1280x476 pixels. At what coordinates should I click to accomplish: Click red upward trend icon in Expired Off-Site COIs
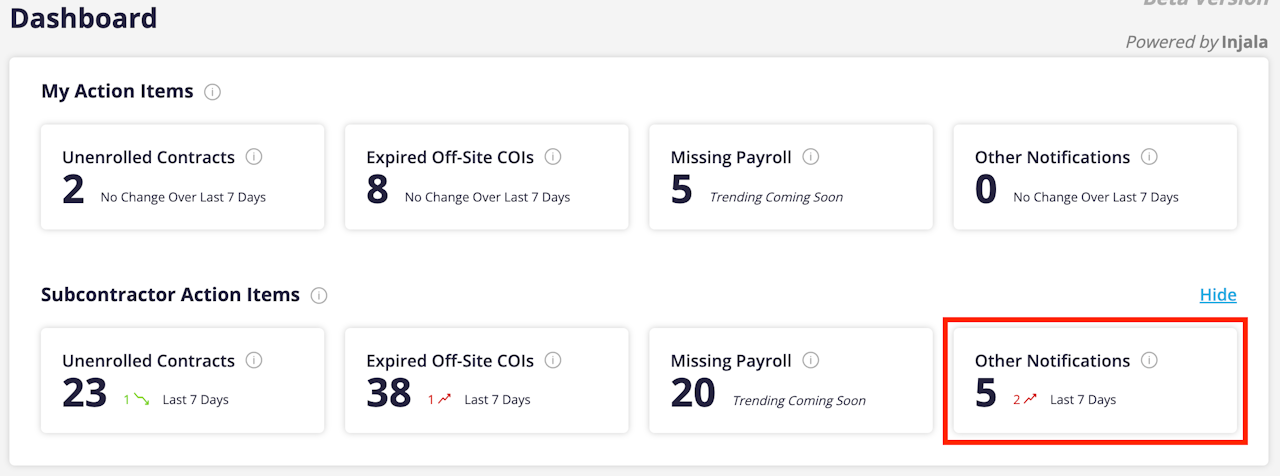(445, 400)
